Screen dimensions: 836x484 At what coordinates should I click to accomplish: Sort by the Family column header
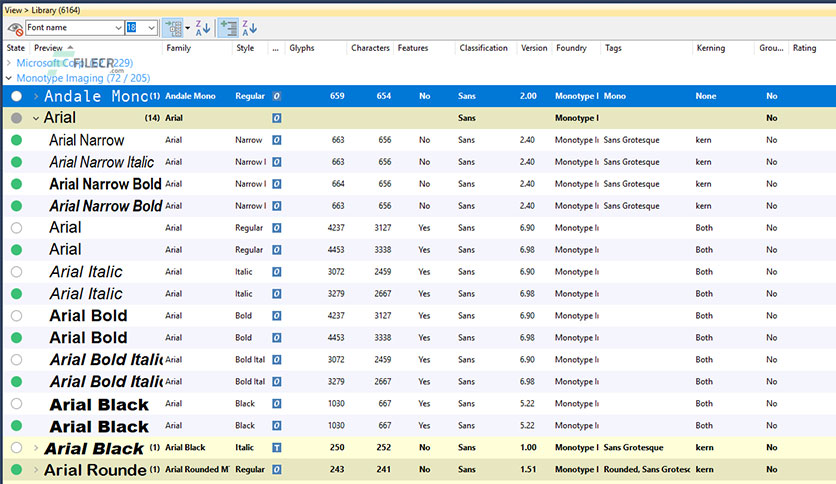[x=179, y=48]
